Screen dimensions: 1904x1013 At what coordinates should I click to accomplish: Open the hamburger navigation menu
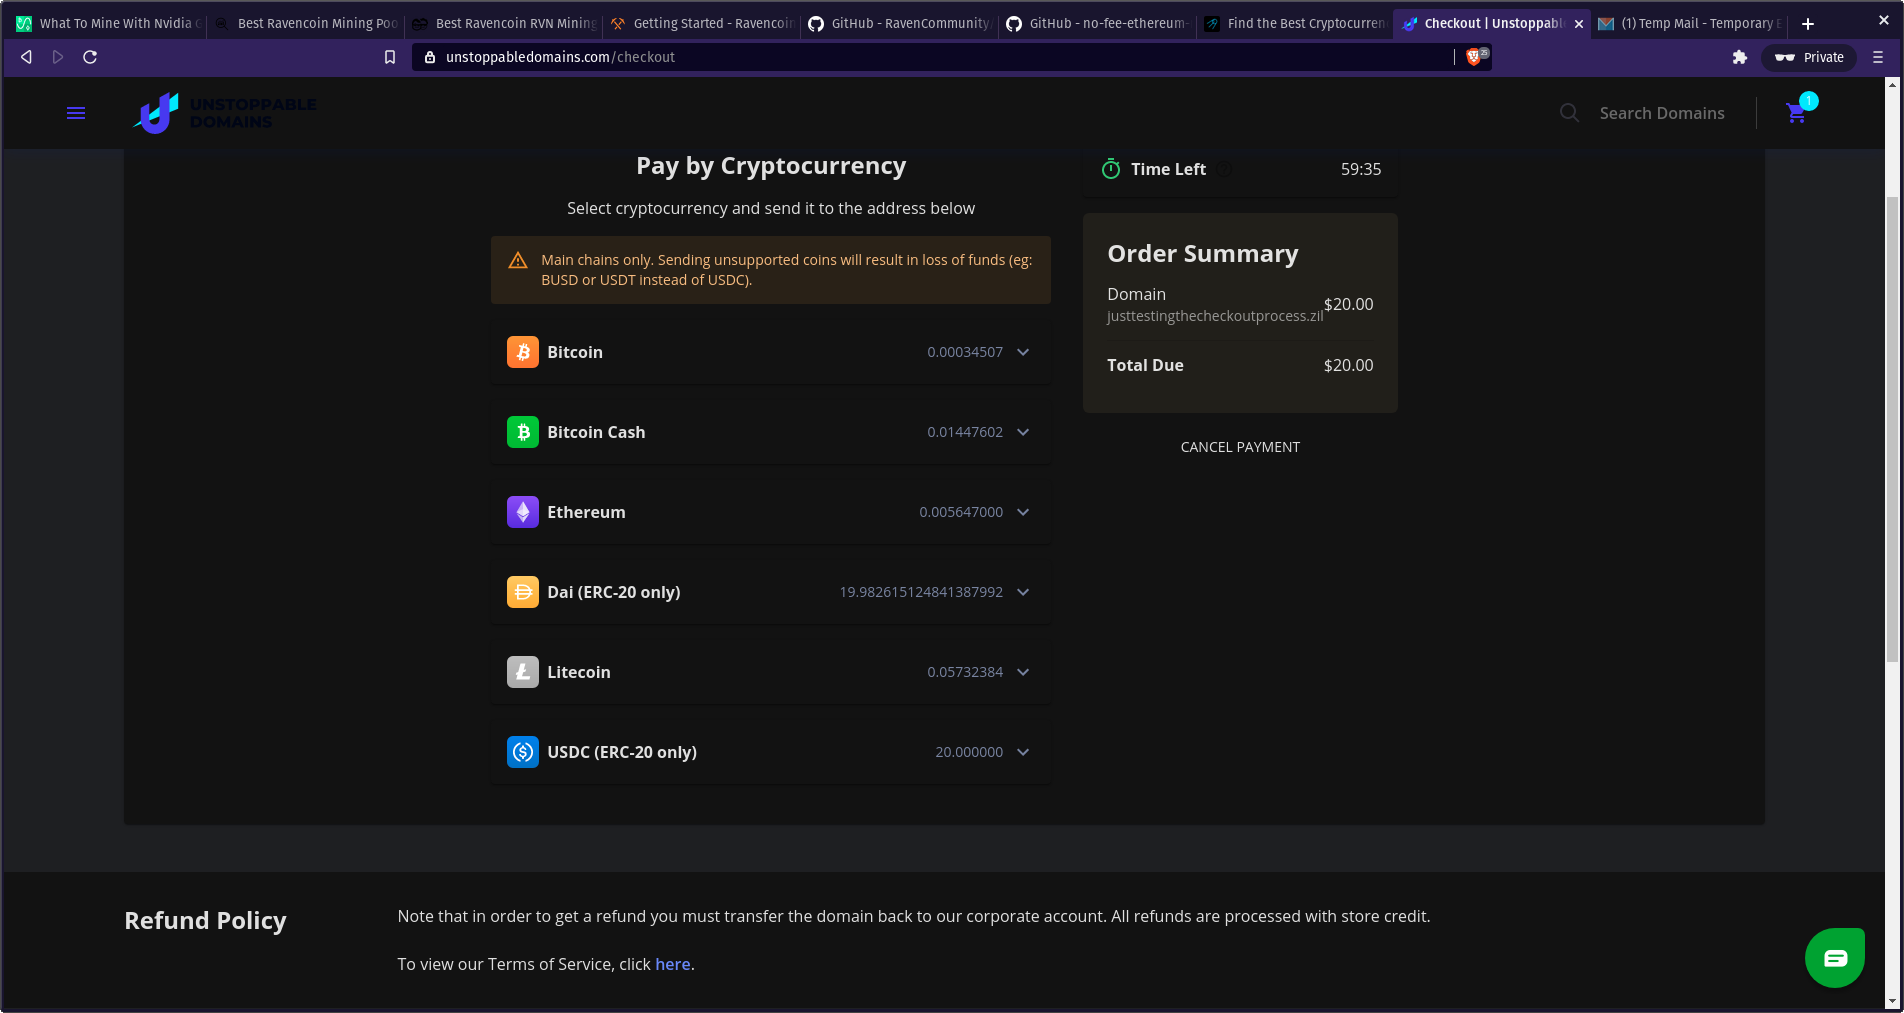pos(76,113)
